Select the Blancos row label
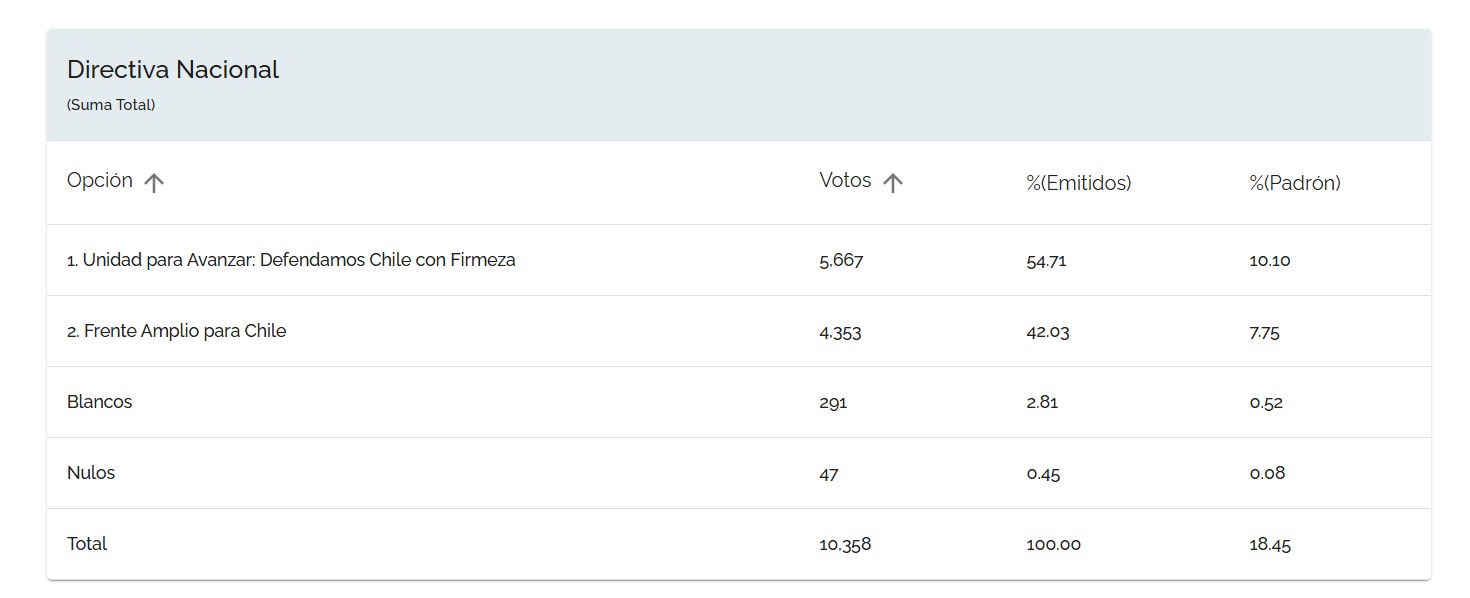The height and width of the screenshot is (598, 1470). (x=99, y=402)
